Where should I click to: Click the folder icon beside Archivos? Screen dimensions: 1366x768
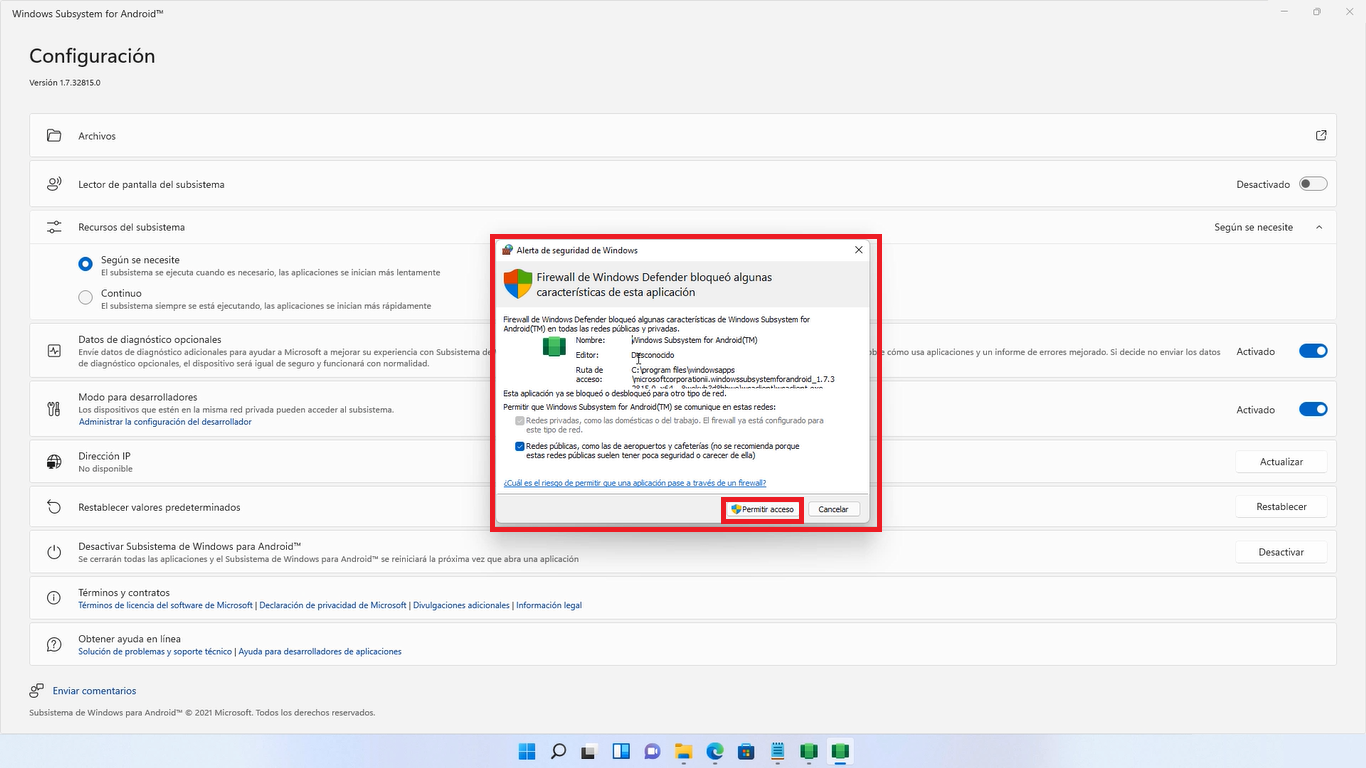(54, 135)
